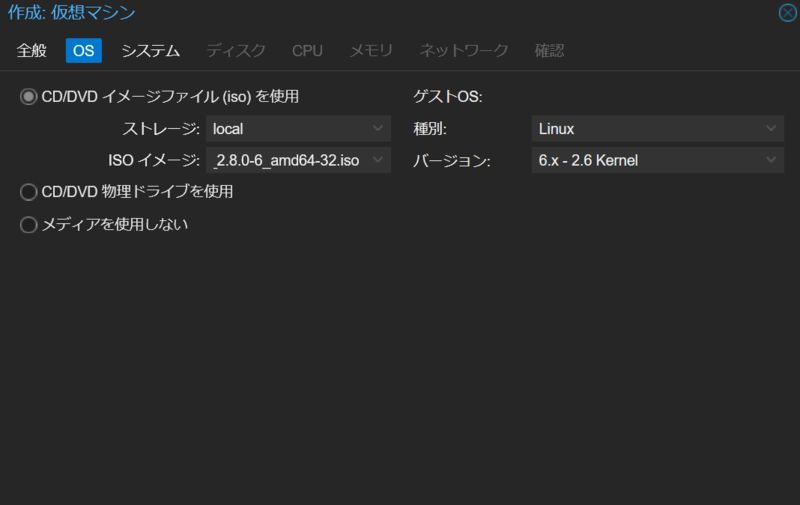This screenshot has height=505, width=800.
Task: Open the 確認 tab
Action: click(549, 50)
